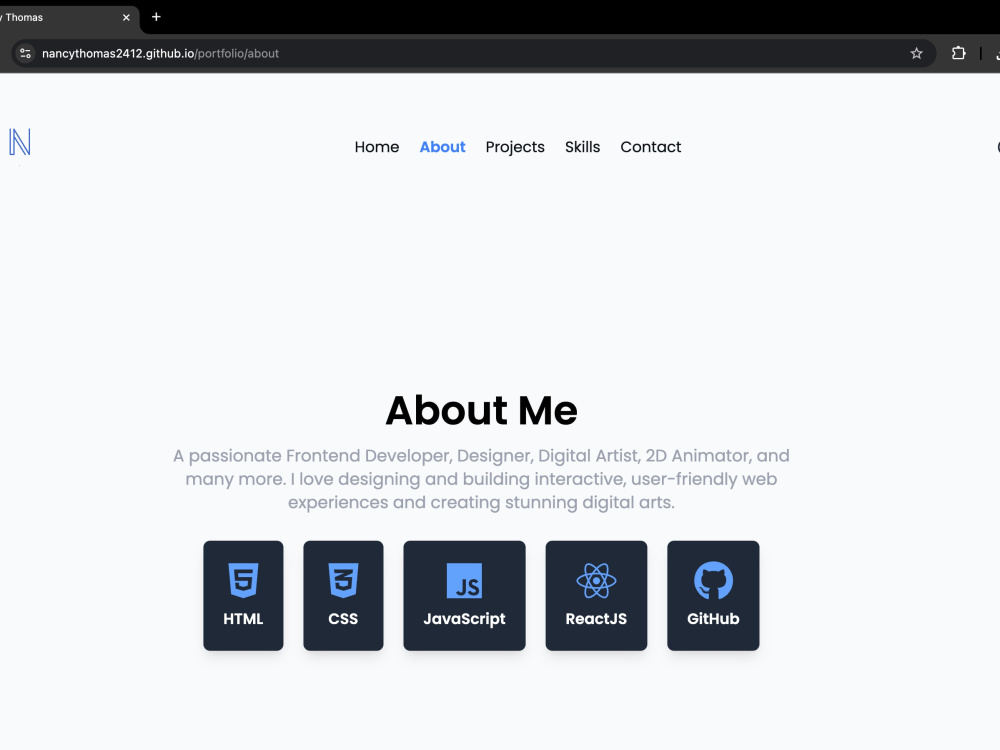Close the Thomas browser tab

point(126,17)
